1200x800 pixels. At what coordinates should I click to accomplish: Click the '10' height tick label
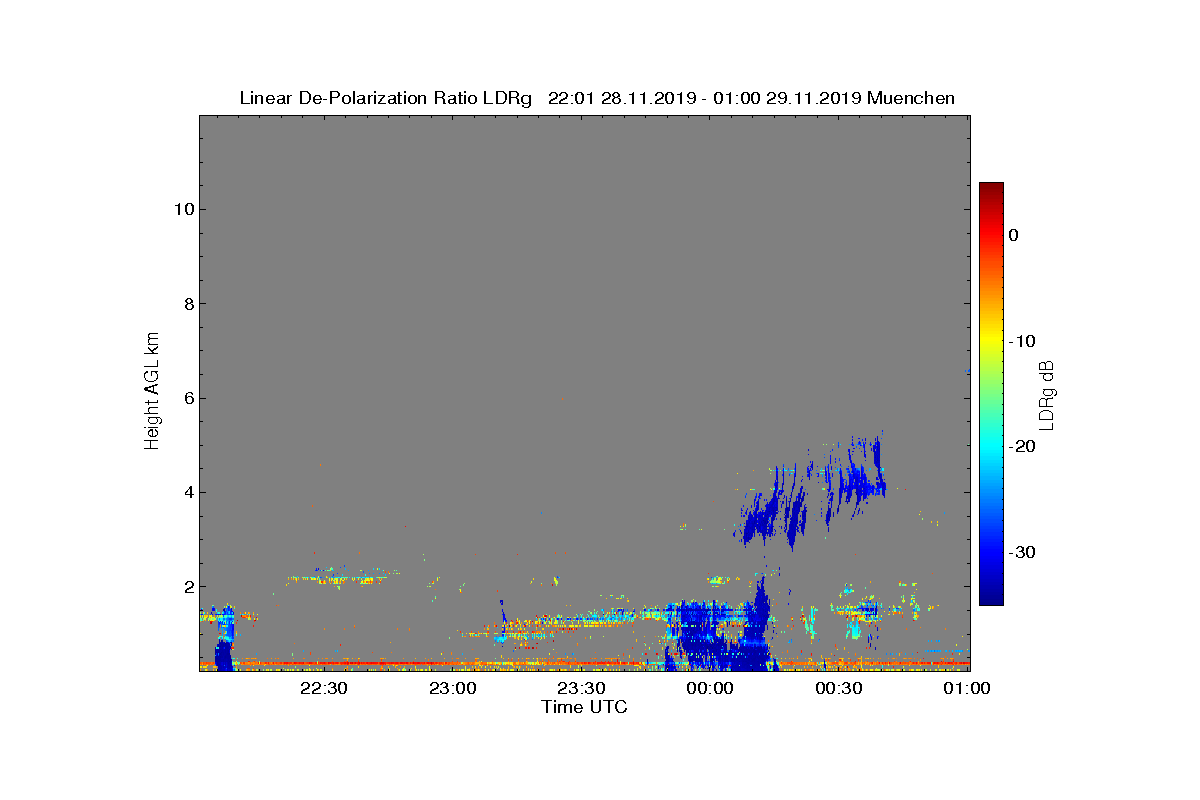(x=183, y=209)
